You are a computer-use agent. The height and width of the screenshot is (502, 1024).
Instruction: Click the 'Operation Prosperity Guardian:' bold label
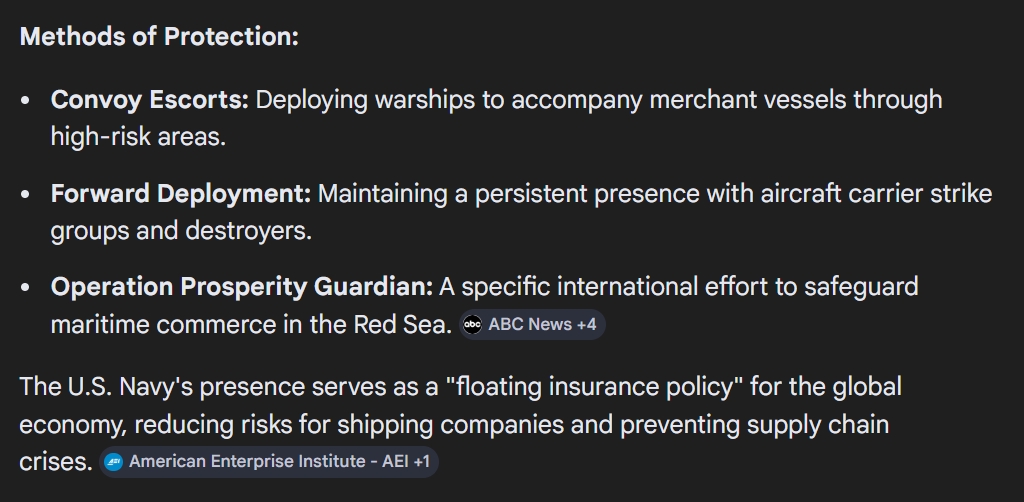(241, 287)
